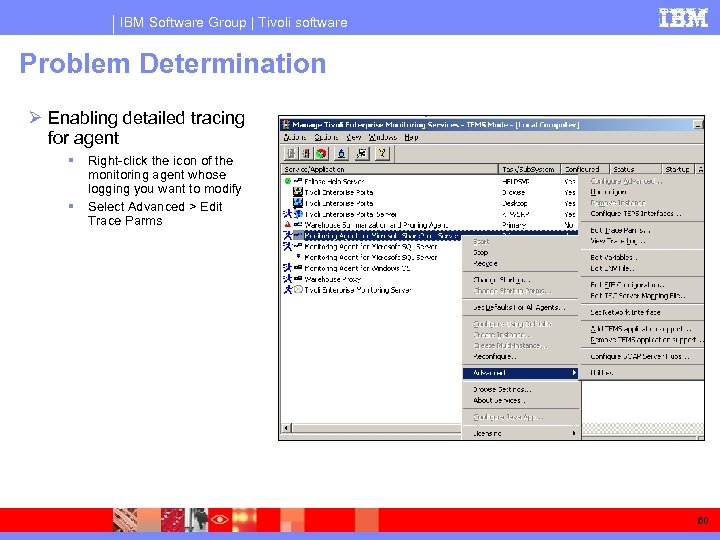
Task: Select the Eclipse Help Server row text
Action: pos(334,181)
